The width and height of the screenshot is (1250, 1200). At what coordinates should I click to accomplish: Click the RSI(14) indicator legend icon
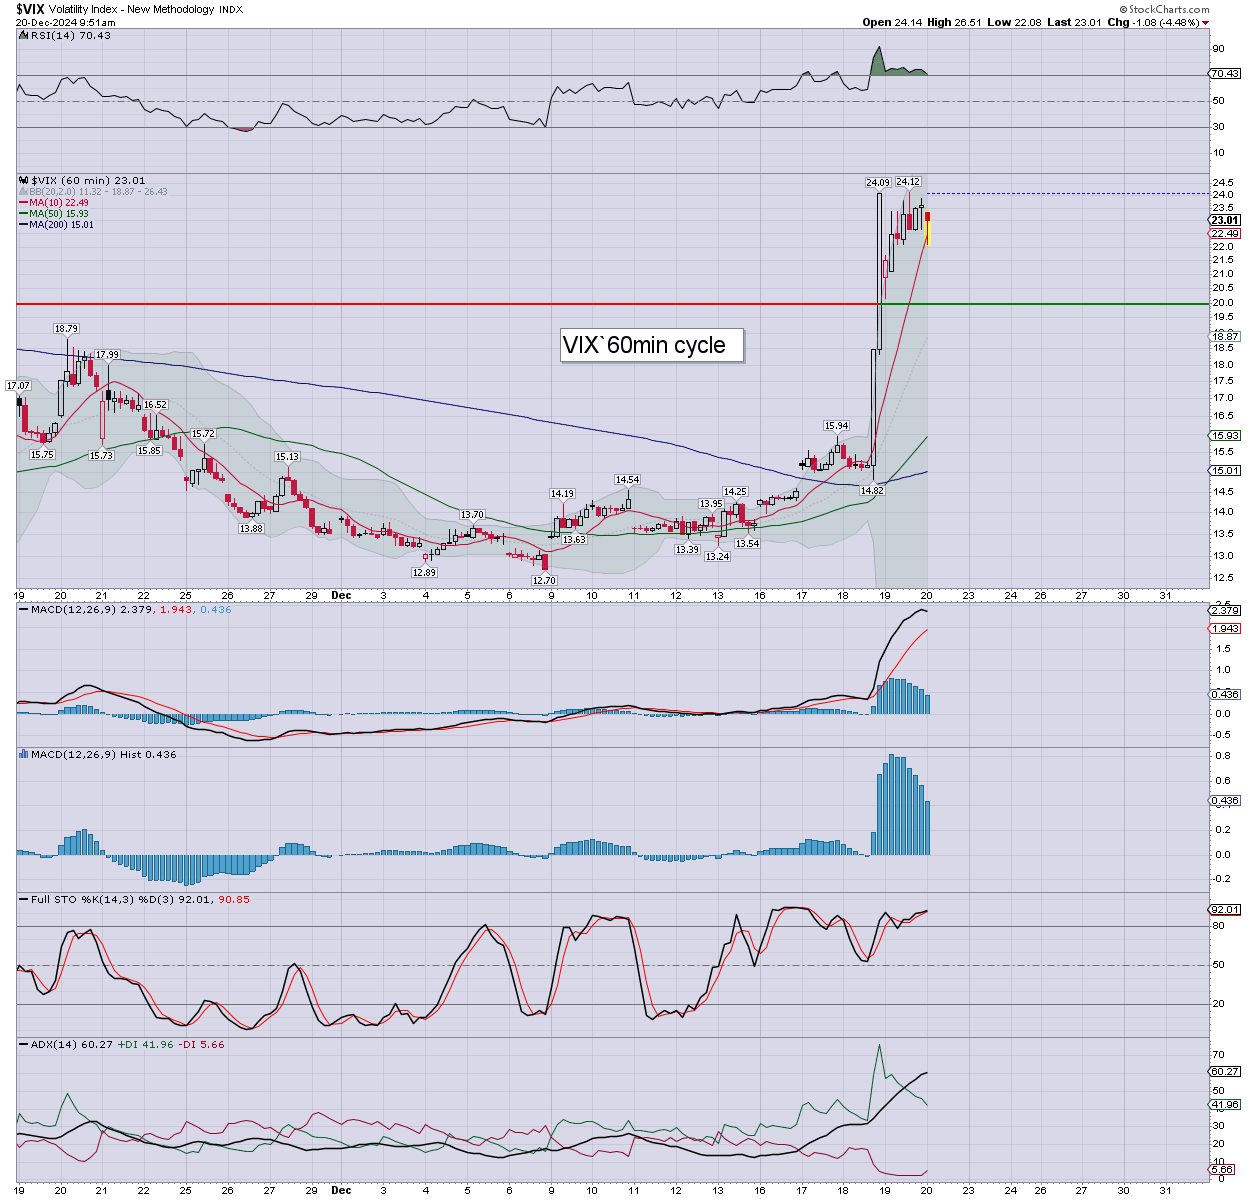[24, 35]
